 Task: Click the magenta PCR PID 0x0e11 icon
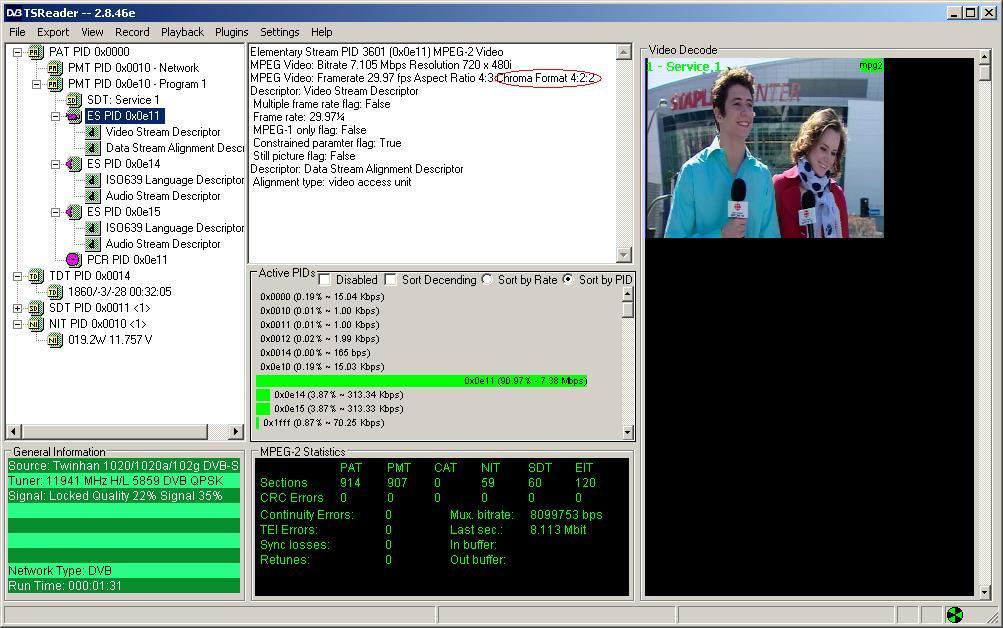tap(74, 260)
